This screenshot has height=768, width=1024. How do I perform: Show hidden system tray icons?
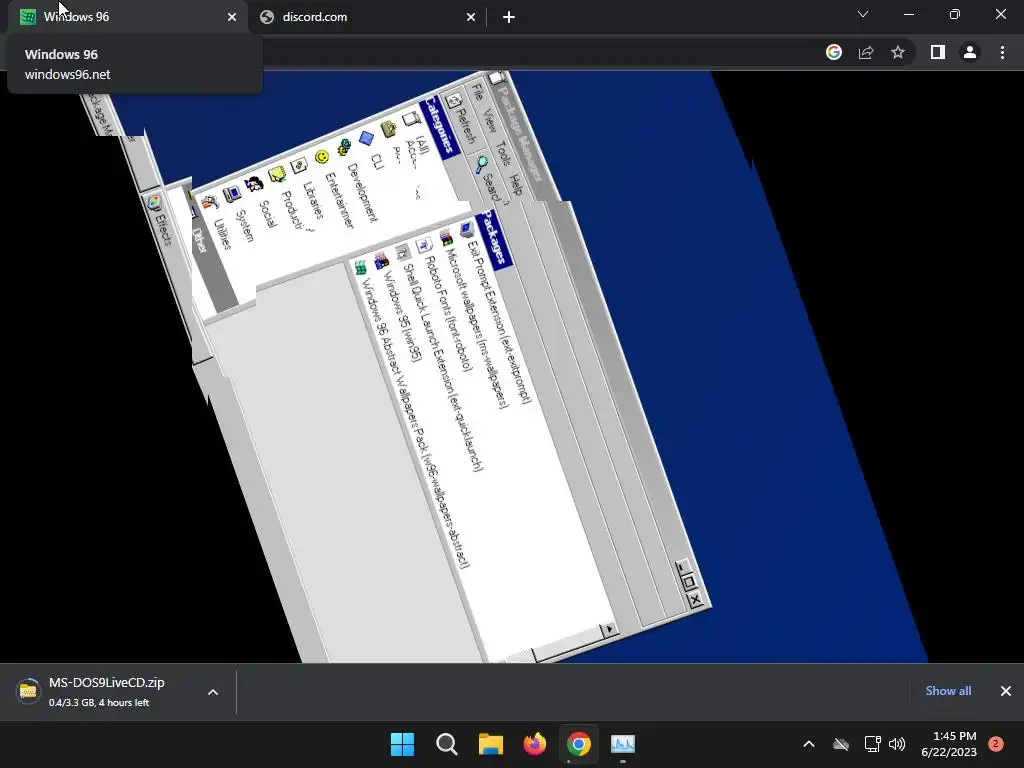pyautogui.click(x=808, y=744)
